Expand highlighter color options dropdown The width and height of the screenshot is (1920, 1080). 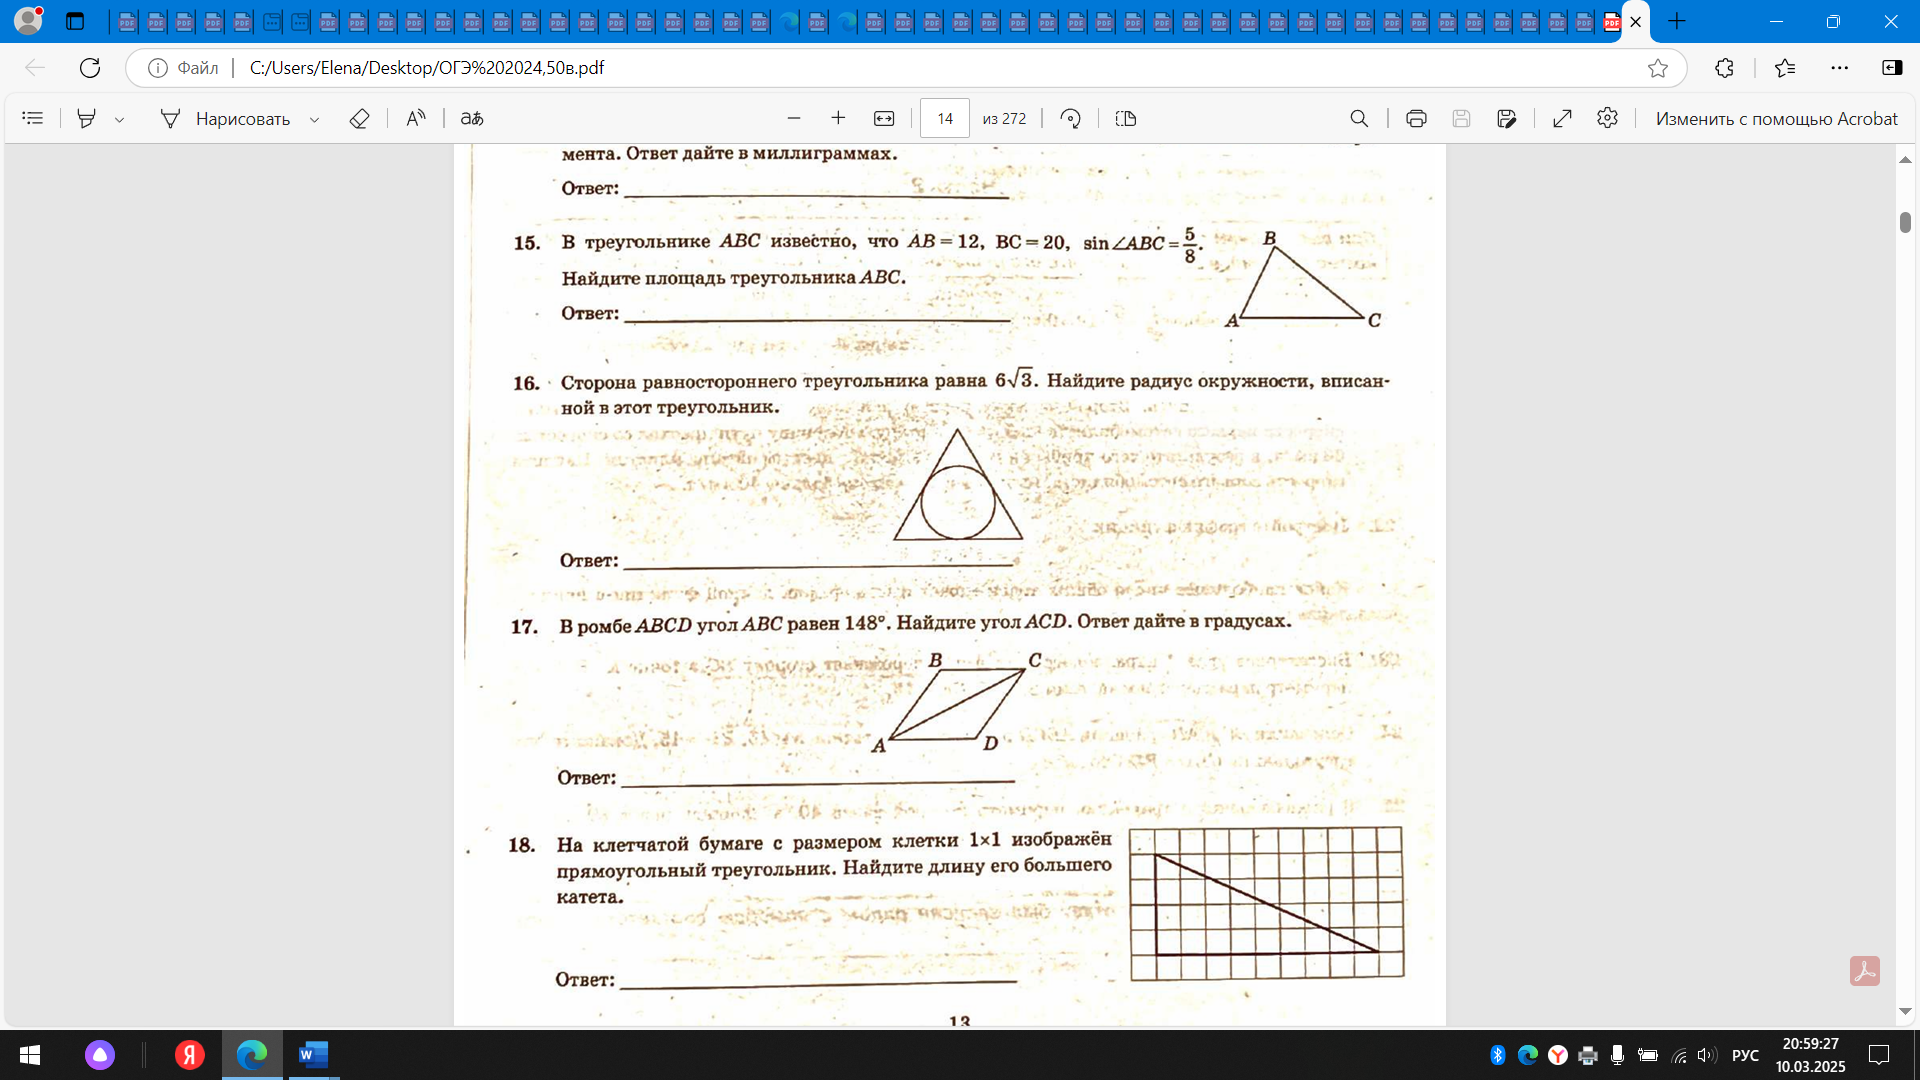coord(119,119)
